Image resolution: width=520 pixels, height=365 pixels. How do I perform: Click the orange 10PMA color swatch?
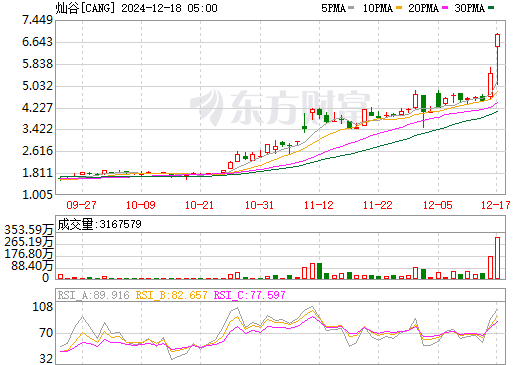(400, 8)
